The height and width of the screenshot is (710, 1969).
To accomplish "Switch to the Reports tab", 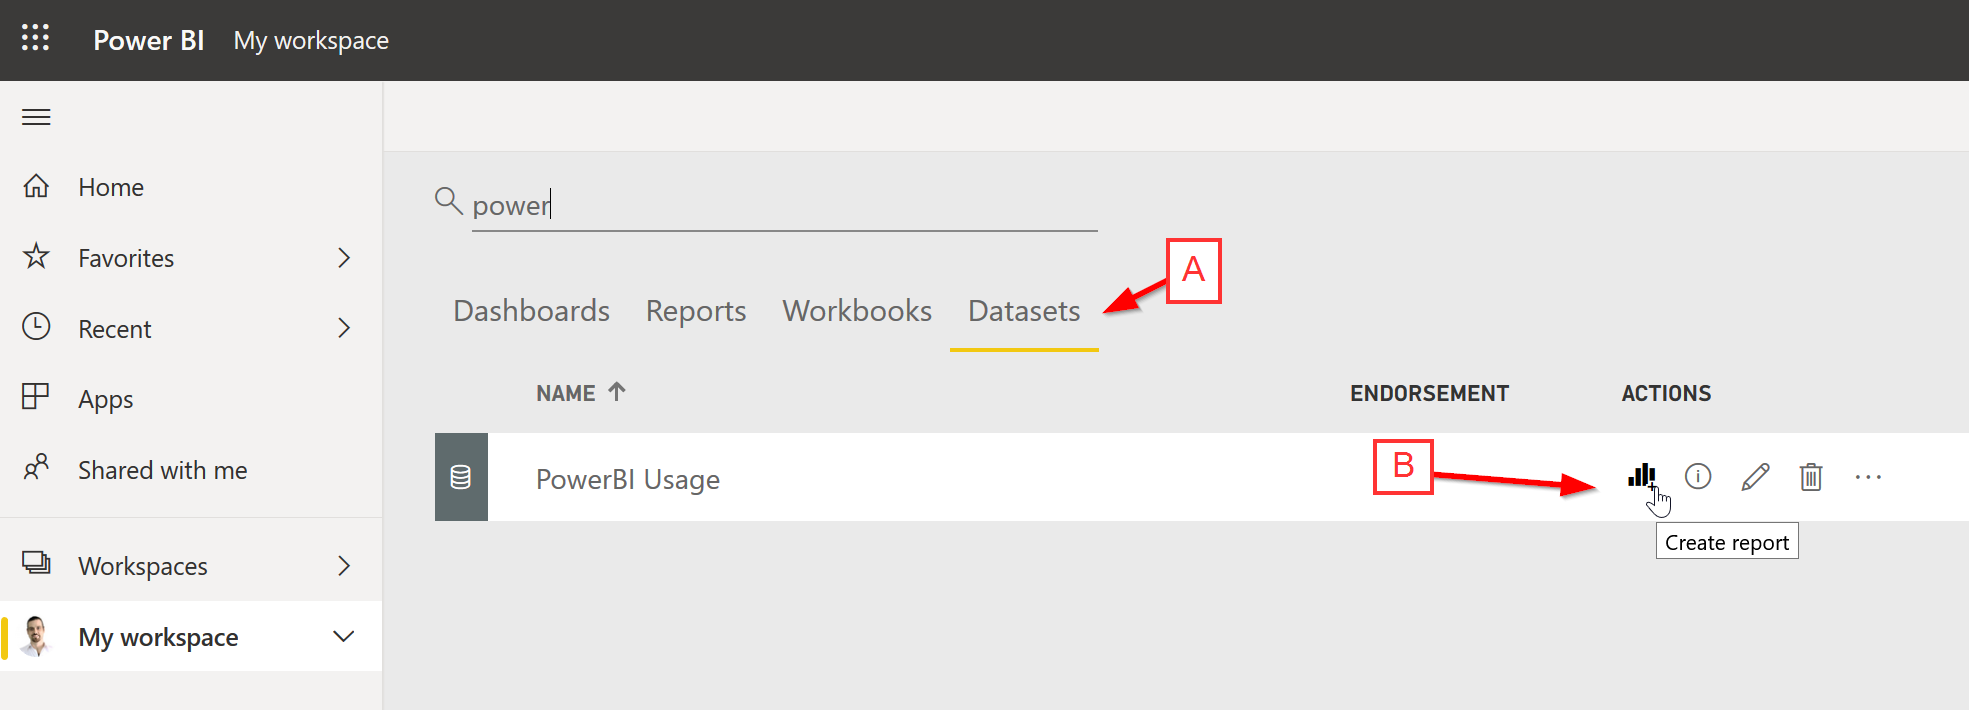I will (696, 311).
